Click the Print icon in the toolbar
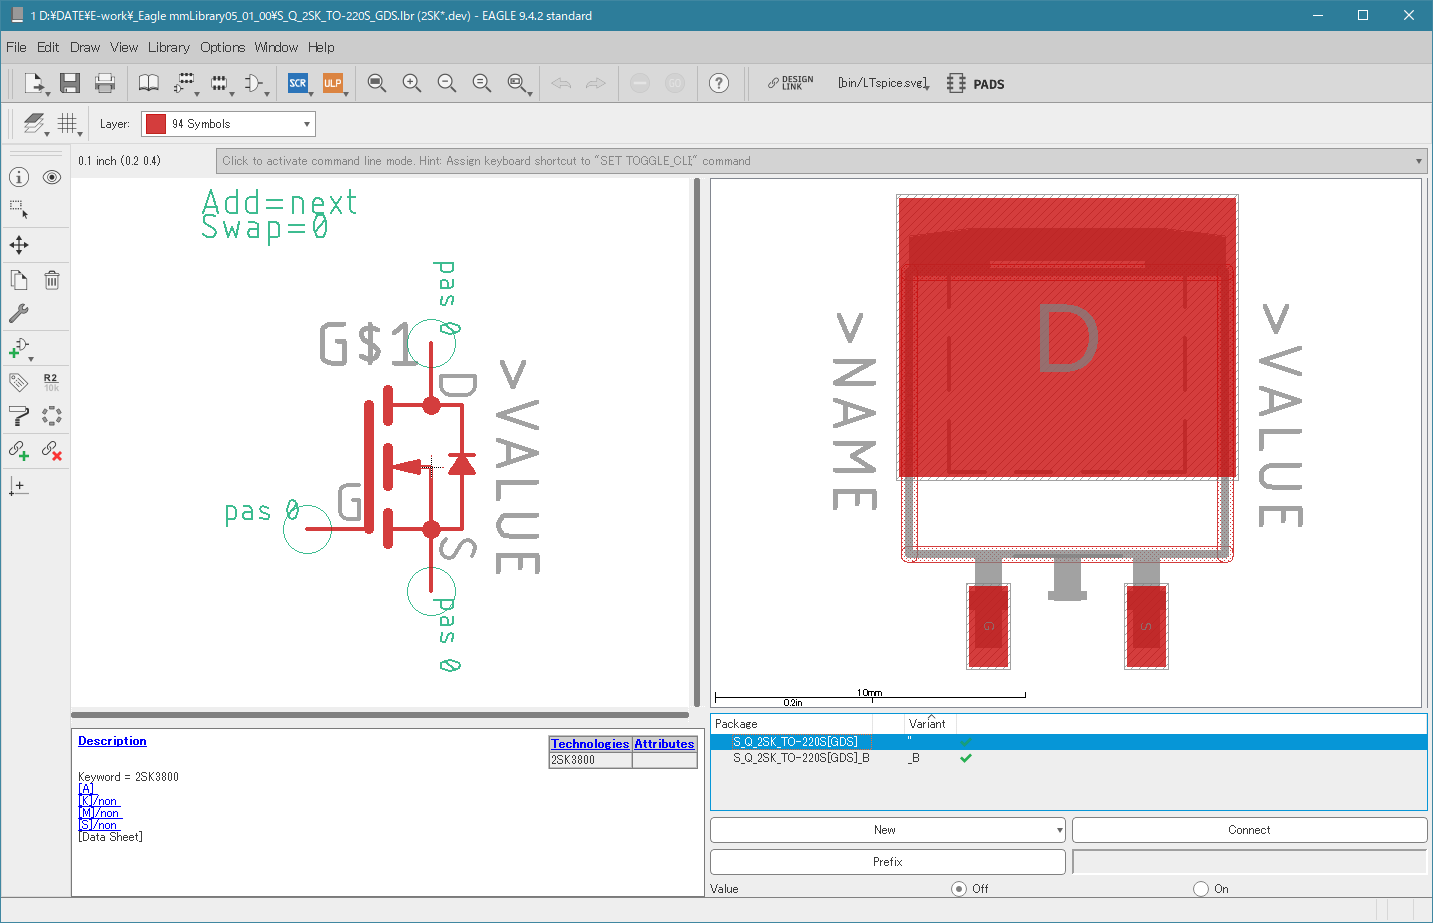The height and width of the screenshot is (923, 1433). [x=105, y=83]
